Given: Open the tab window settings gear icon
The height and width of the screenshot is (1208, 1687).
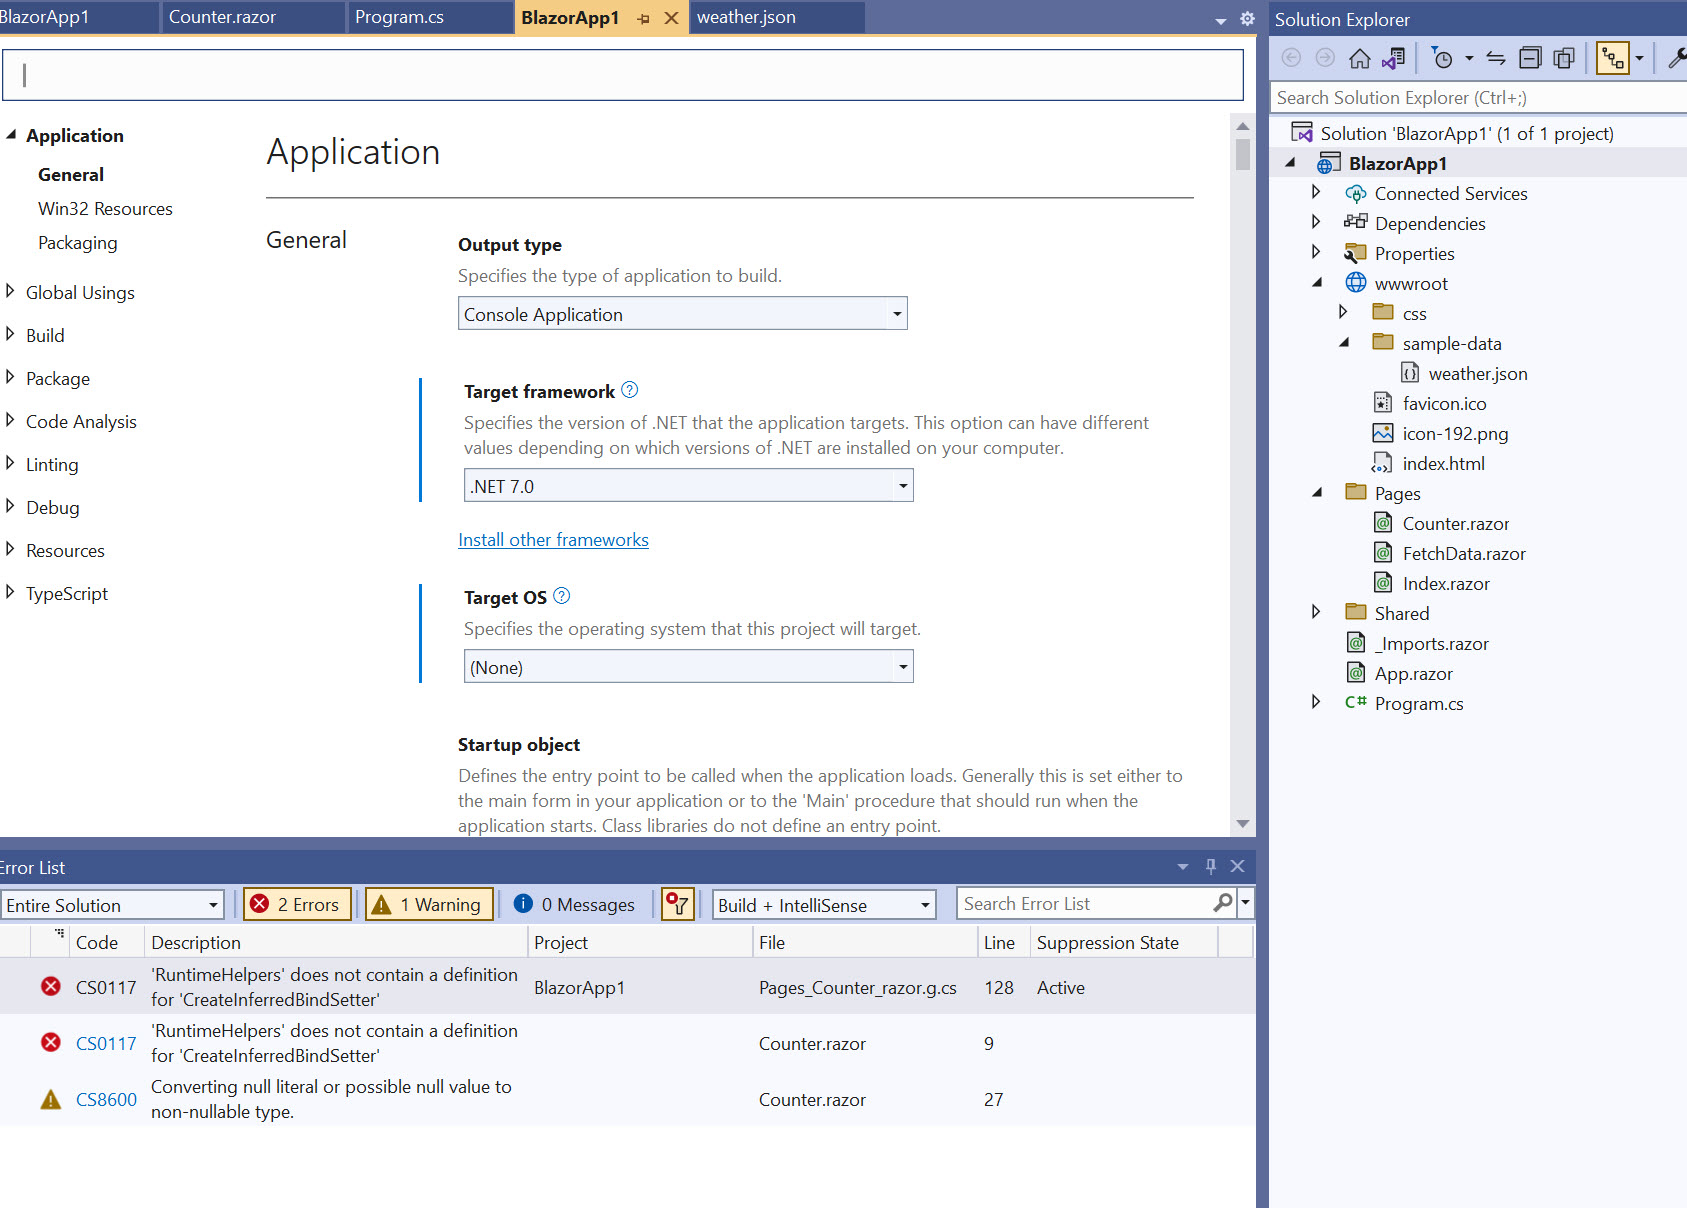Looking at the screenshot, I should [1247, 19].
